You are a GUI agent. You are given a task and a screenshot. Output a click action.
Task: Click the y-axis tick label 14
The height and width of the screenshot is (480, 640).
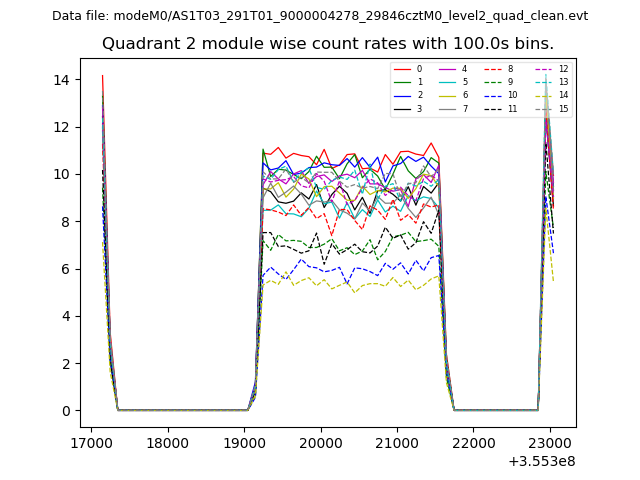click(x=59, y=80)
